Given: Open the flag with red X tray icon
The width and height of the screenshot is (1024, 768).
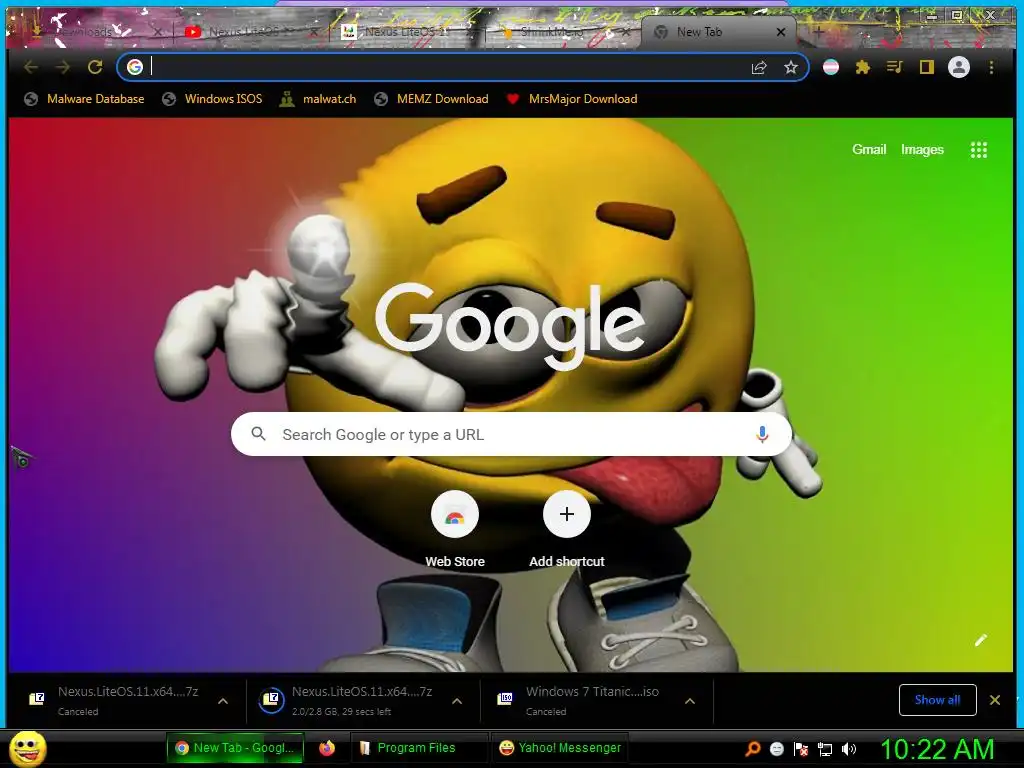Looking at the screenshot, I should coord(801,749).
